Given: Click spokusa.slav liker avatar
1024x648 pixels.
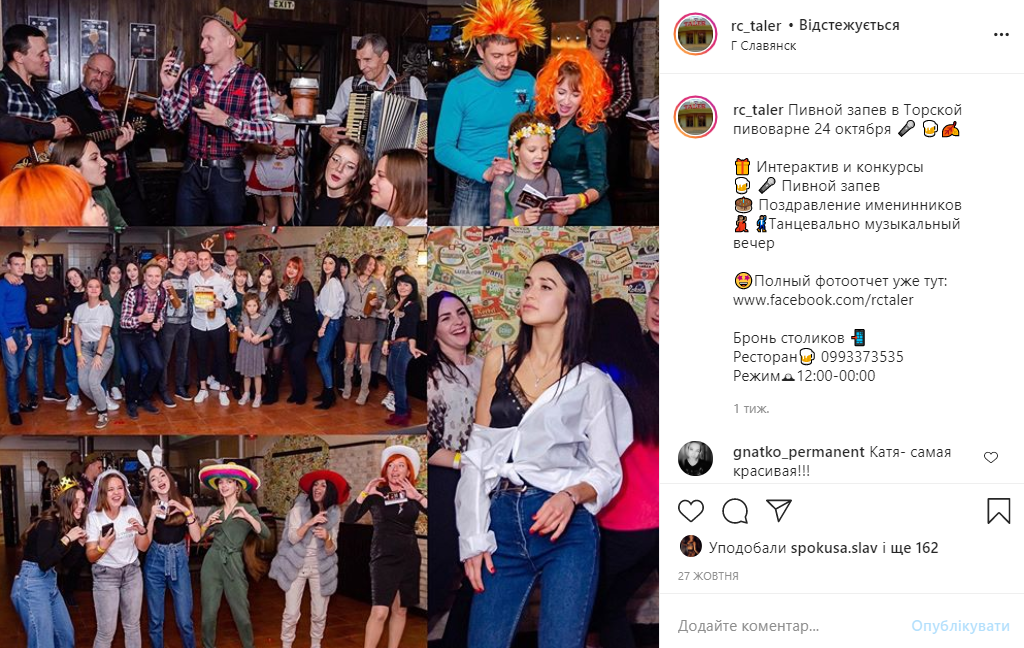Looking at the screenshot, I should pos(690,546).
